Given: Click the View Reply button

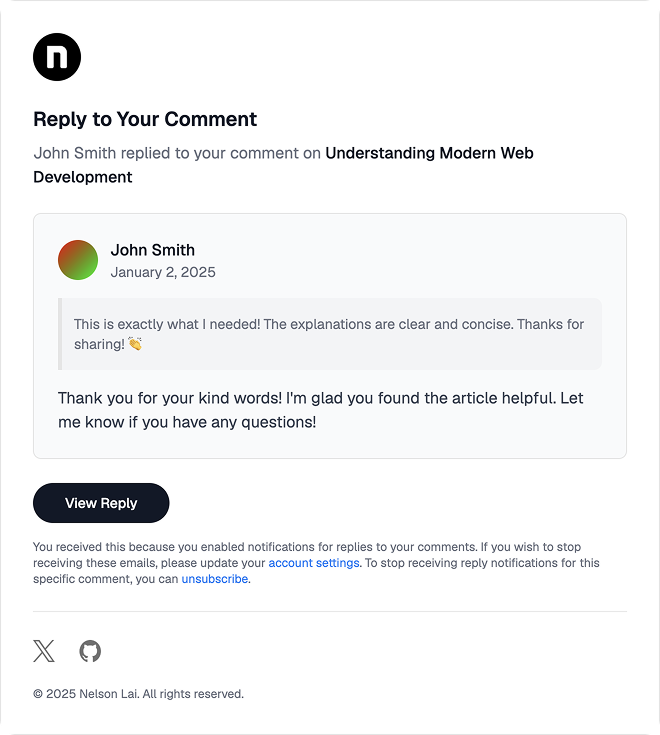Looking at the screenshot, I should coord(101,503).
